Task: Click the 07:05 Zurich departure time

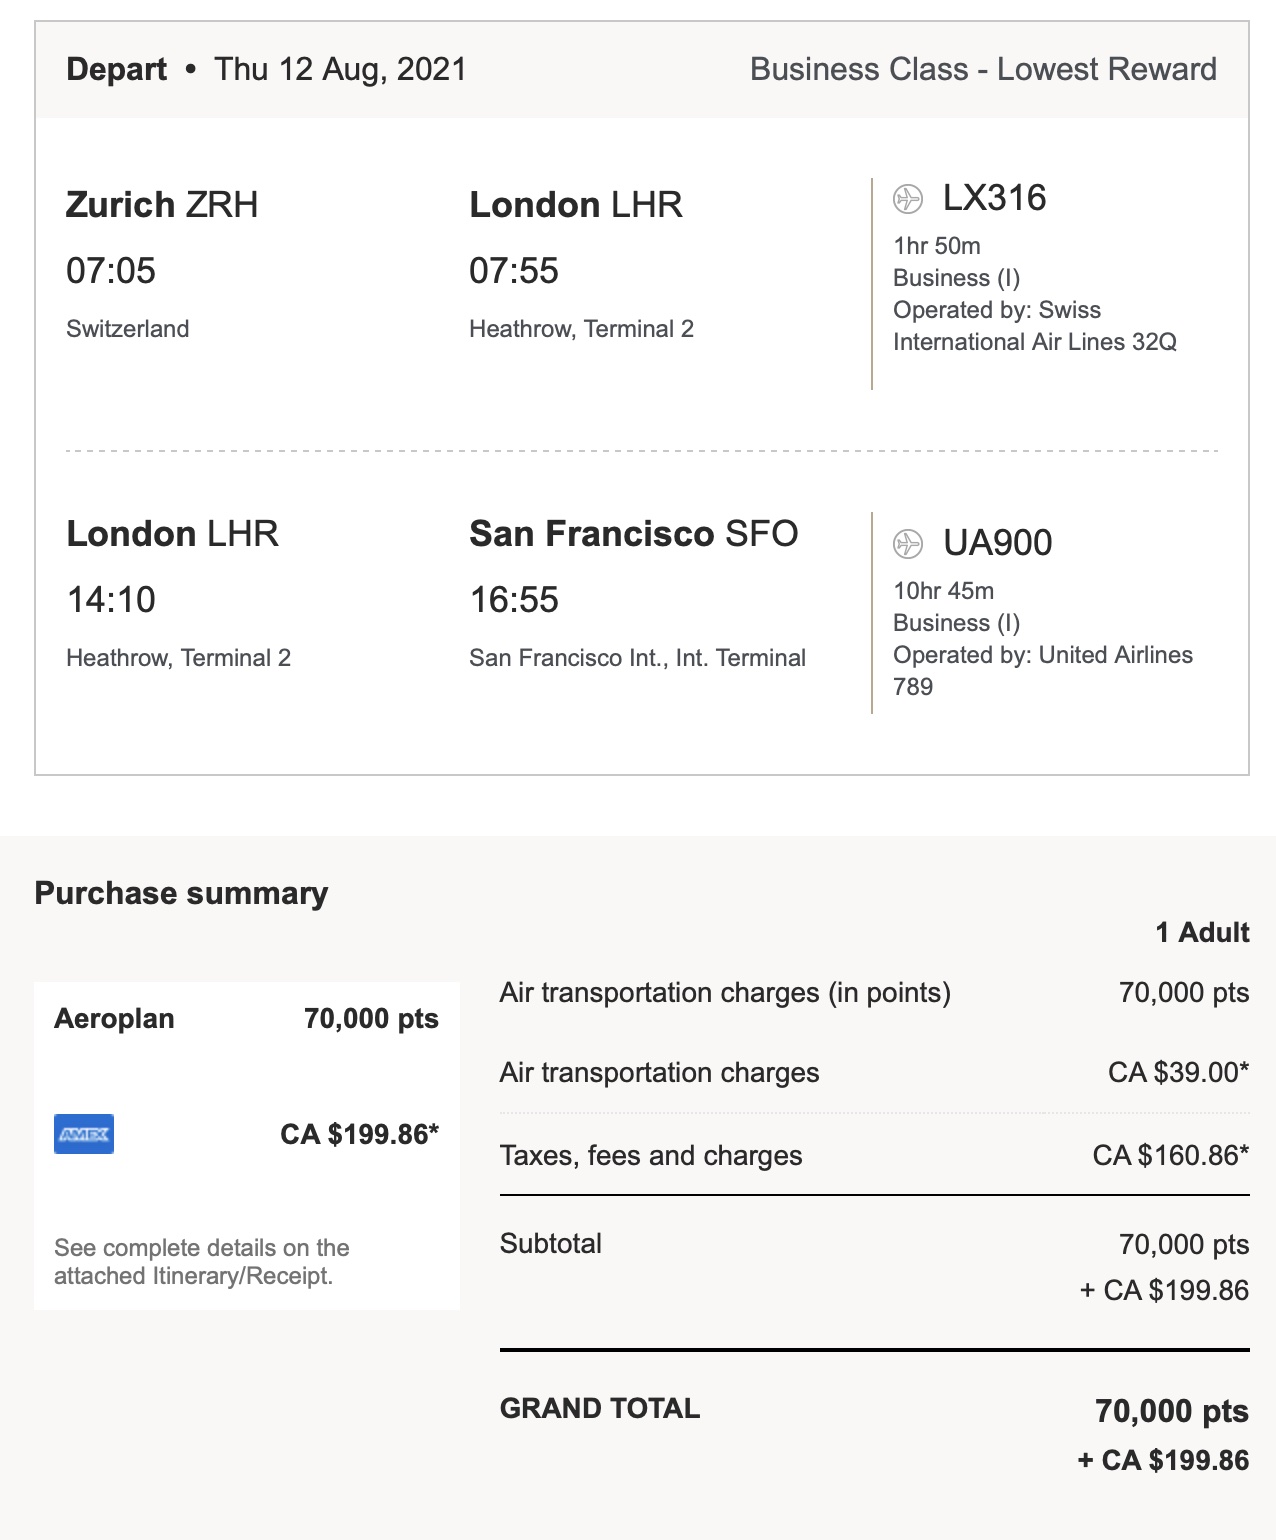Action: 111,271
